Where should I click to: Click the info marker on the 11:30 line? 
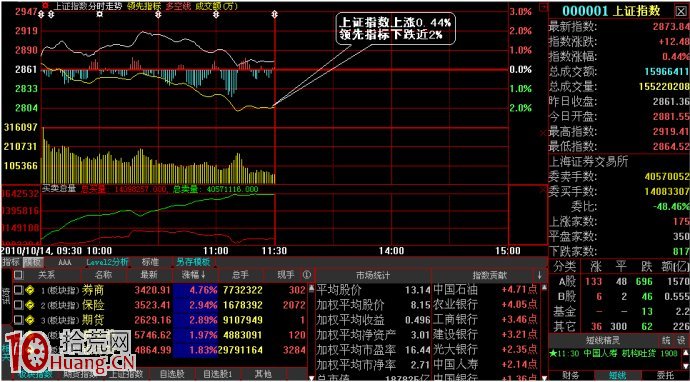[x=275, y=15]
